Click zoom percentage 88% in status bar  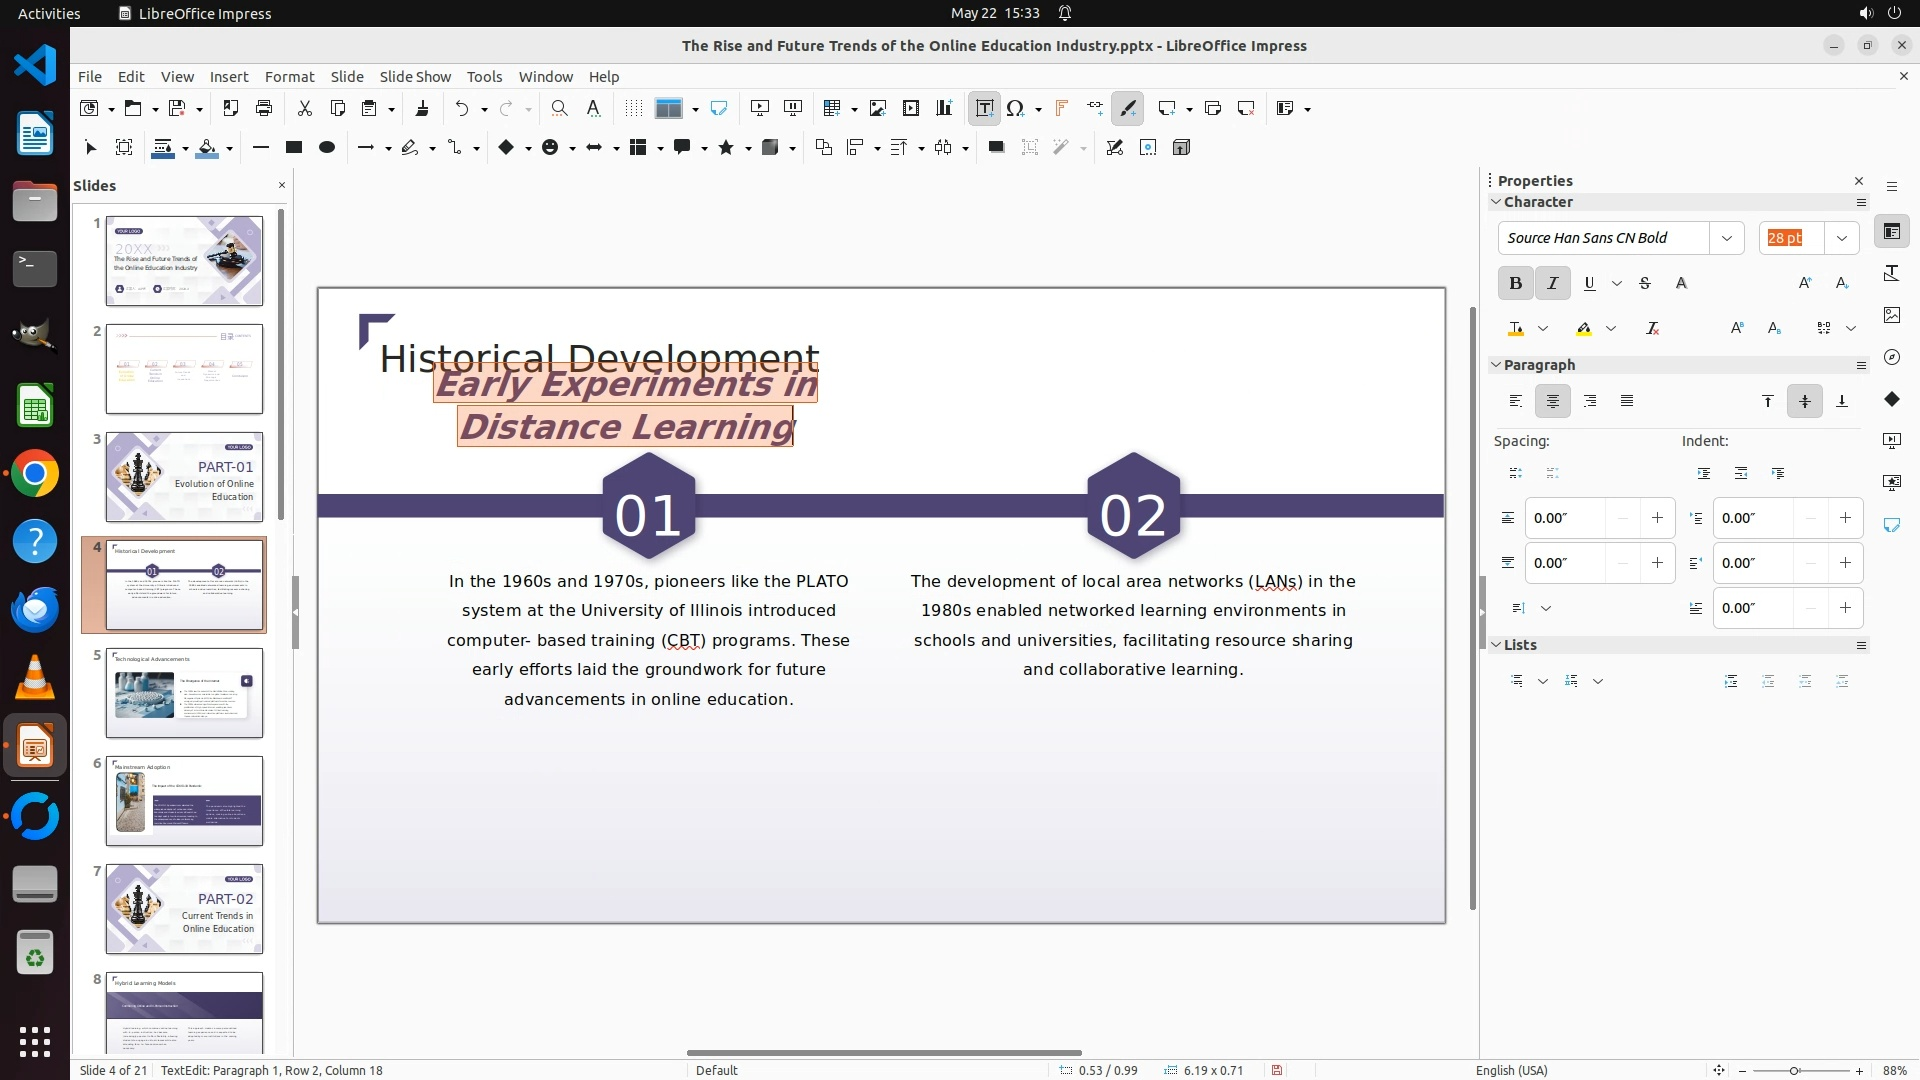tap(1894, 1070)
